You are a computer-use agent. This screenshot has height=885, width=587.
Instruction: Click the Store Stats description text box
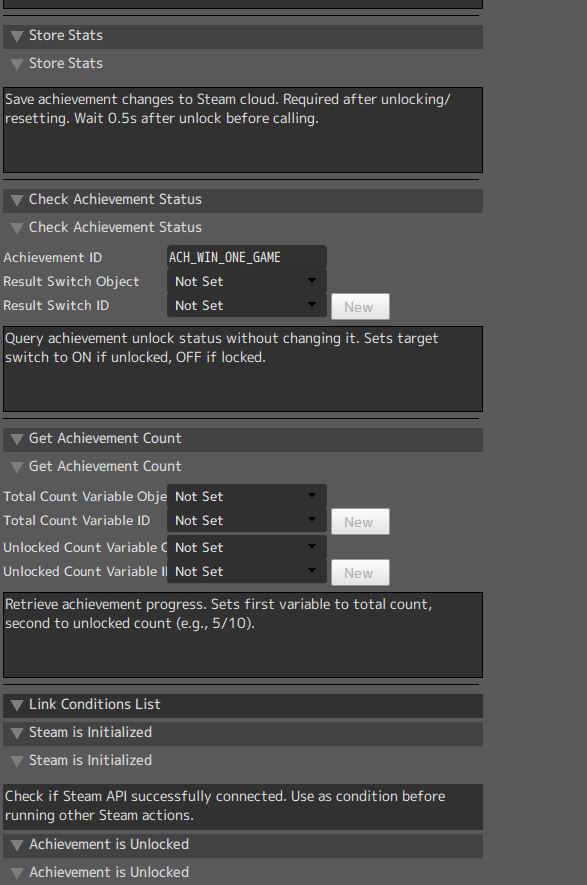[x=243, y=130]
